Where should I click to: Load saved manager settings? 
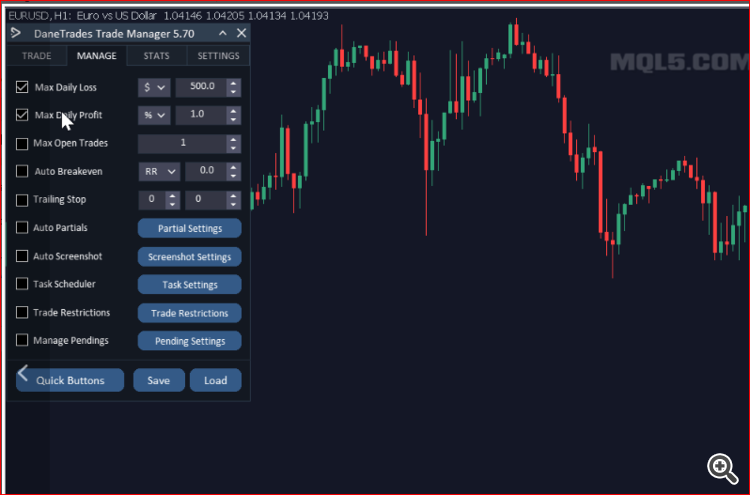pos(216,380)
